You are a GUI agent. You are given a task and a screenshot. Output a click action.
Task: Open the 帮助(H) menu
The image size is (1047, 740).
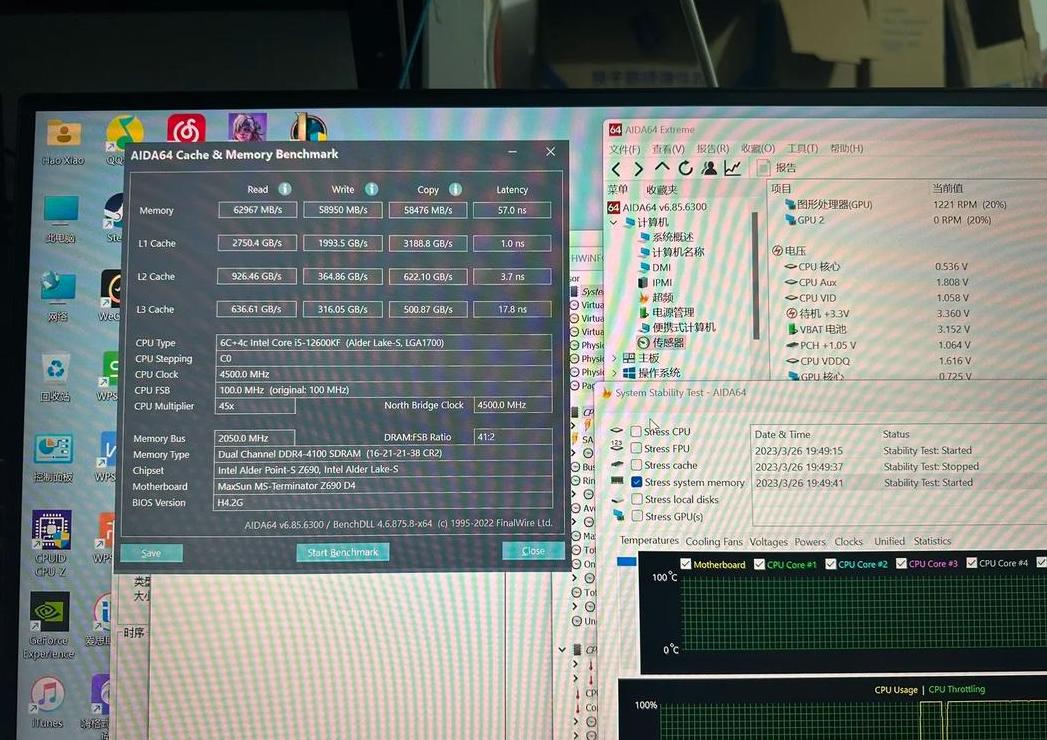tap(847, 148)
